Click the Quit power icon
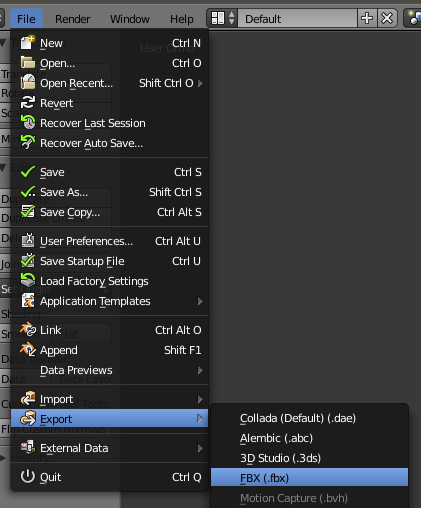The width and height of the screenshot is (421, 508). coord(28,476)
